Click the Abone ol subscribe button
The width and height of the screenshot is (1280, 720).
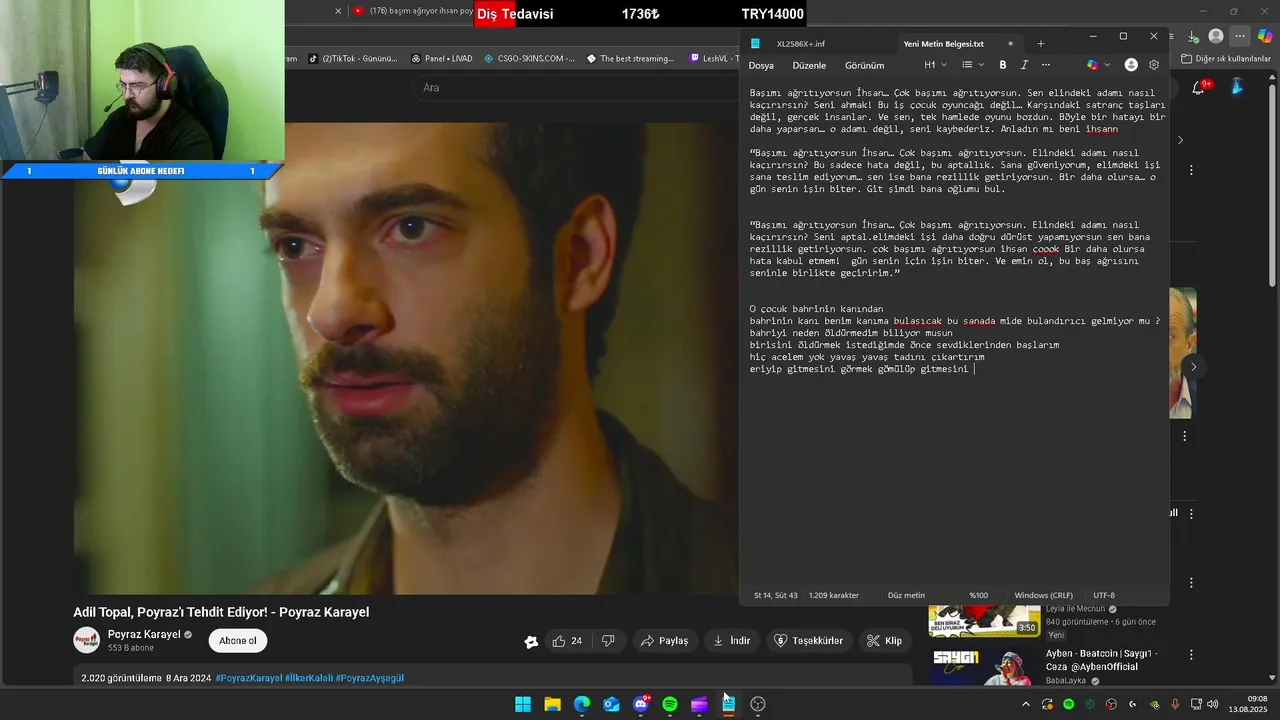point(238,641)
